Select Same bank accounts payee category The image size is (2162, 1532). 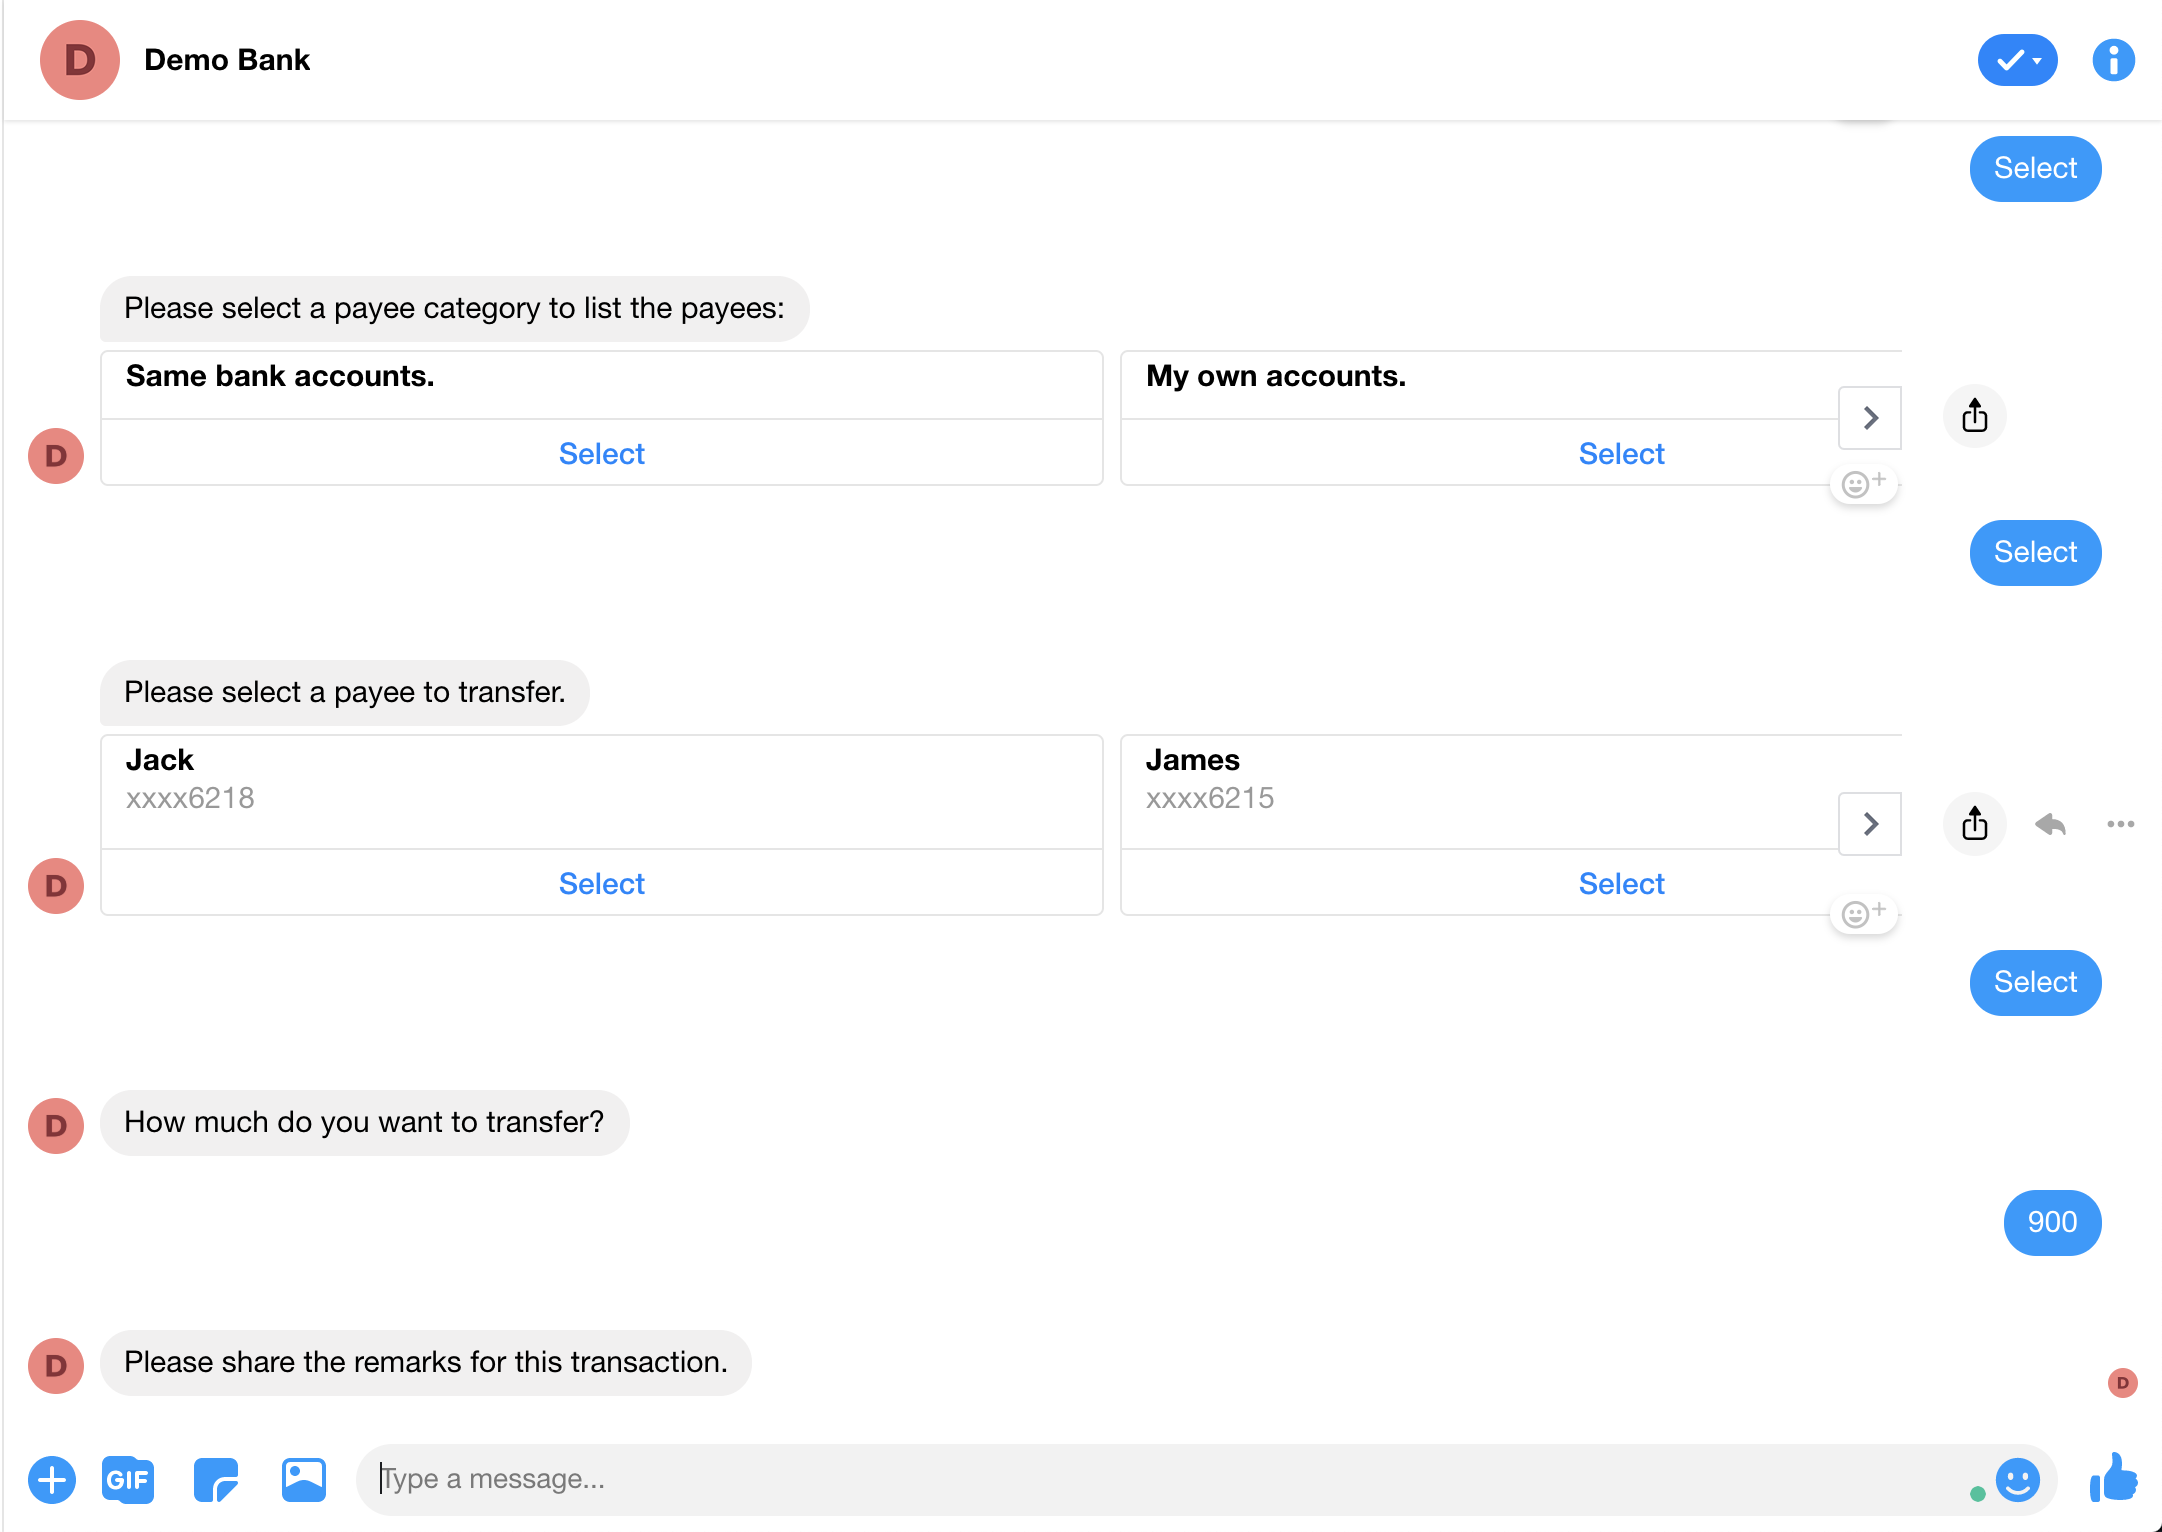600,454
